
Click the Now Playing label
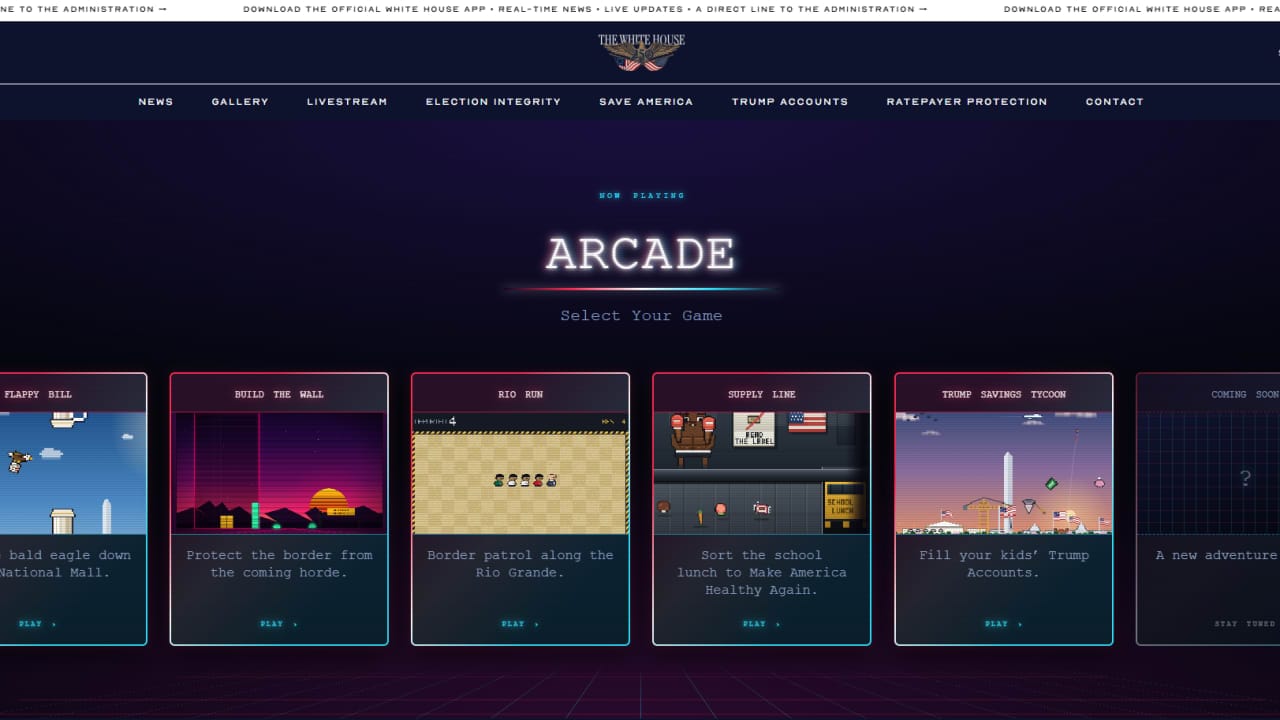[x=642, y=196]
